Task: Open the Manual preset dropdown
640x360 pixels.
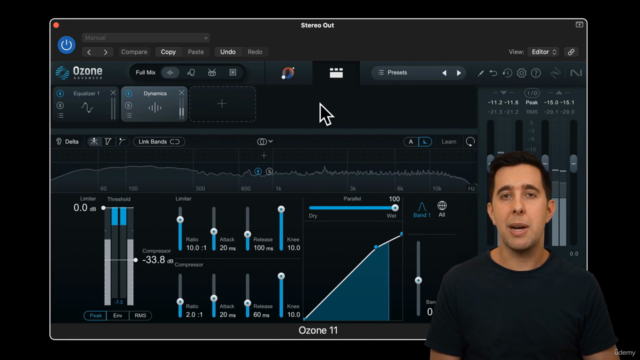Action: point(146,38)
